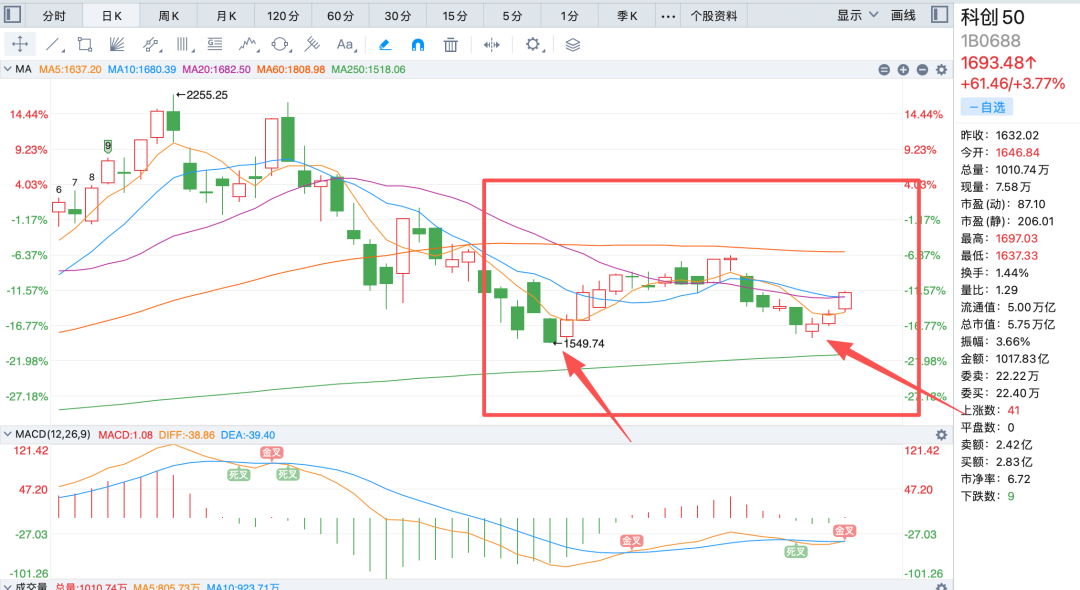Switch to the 日K tab

112,16
